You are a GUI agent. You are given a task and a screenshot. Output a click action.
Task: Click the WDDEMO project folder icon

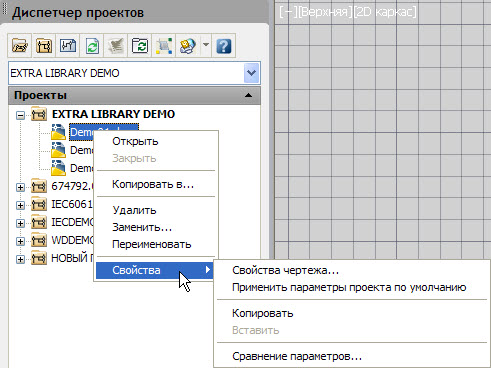39,240
